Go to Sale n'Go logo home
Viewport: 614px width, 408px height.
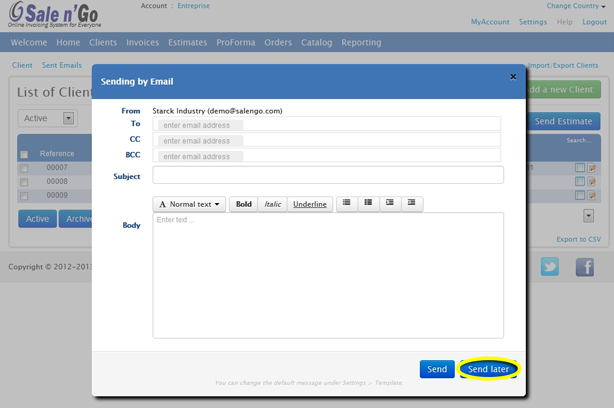pyautogui.click(x=54, y=15)
